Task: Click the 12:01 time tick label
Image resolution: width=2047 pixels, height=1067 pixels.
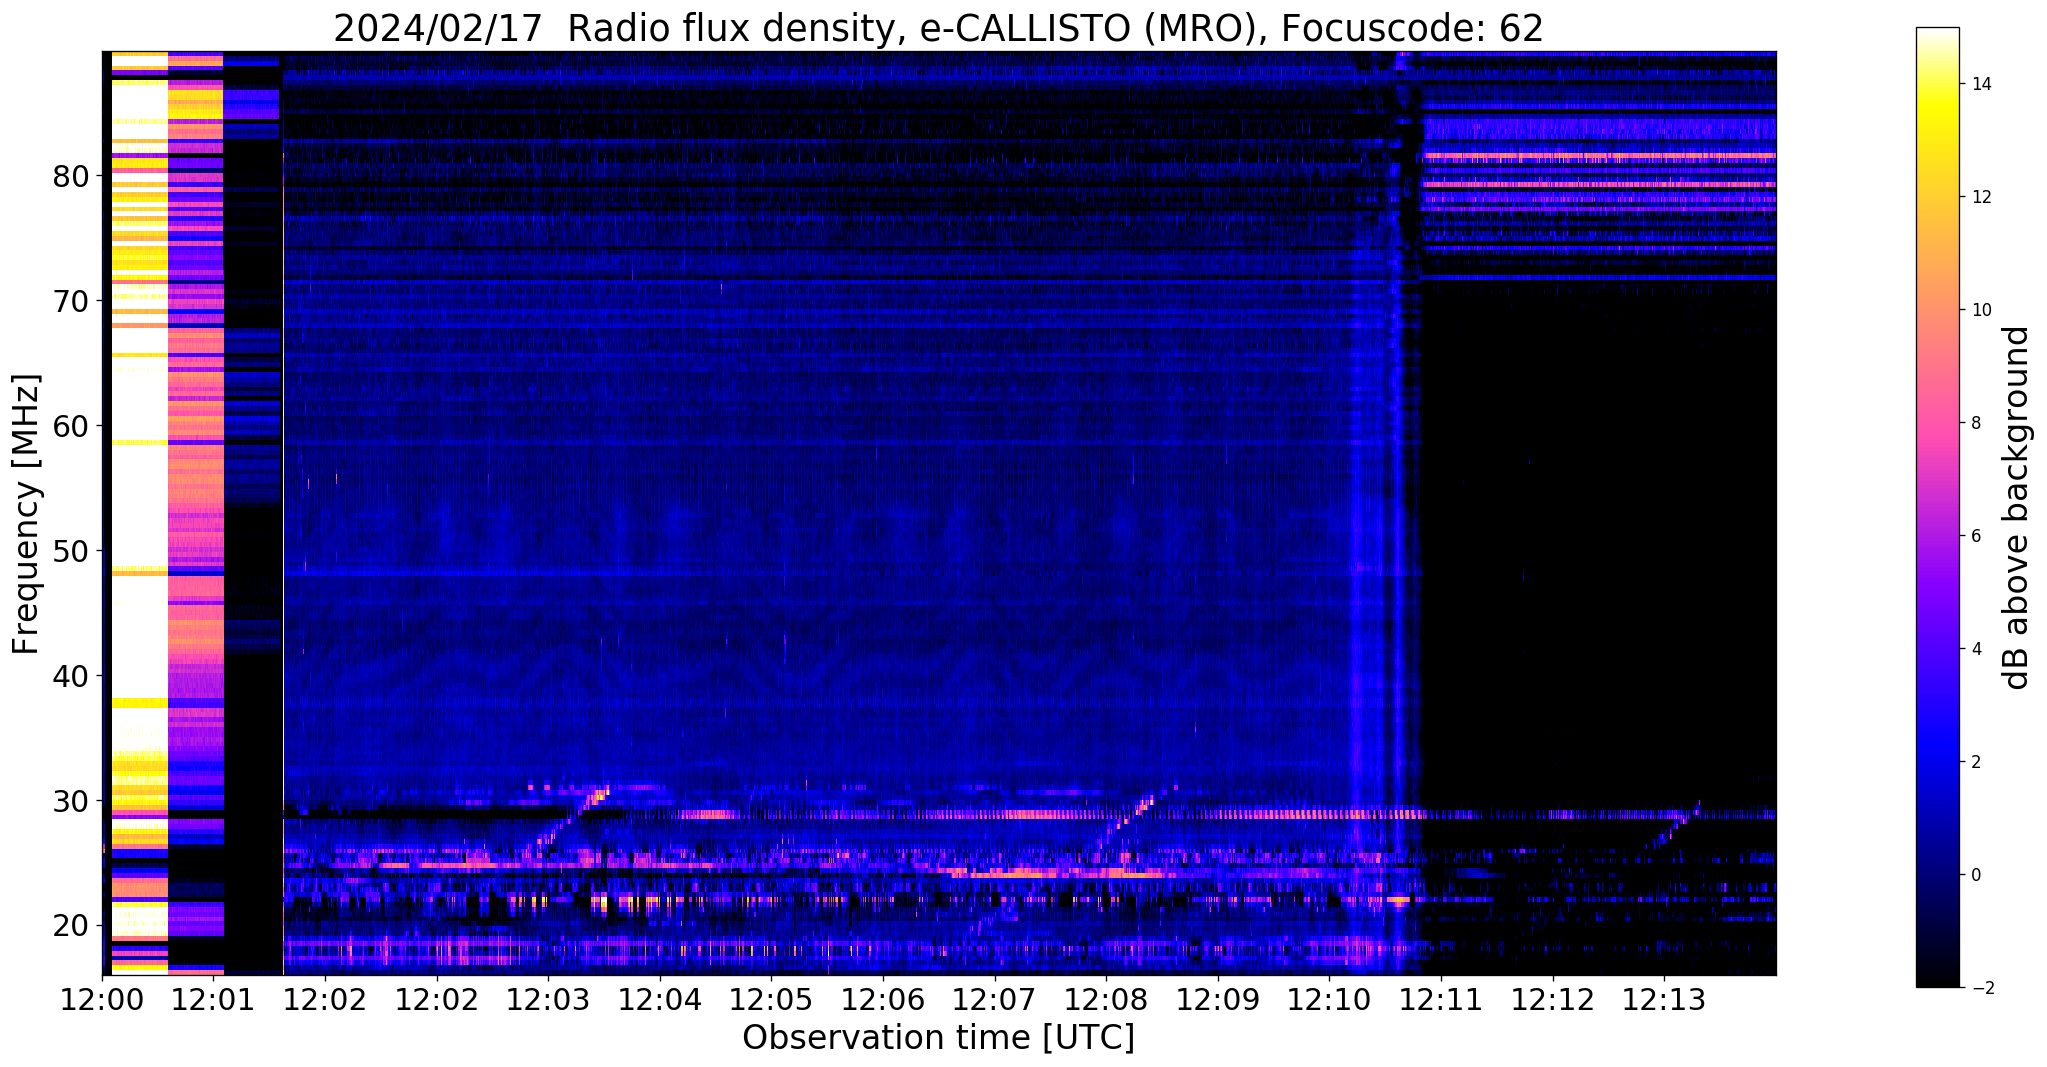Action: coord(213,999)
